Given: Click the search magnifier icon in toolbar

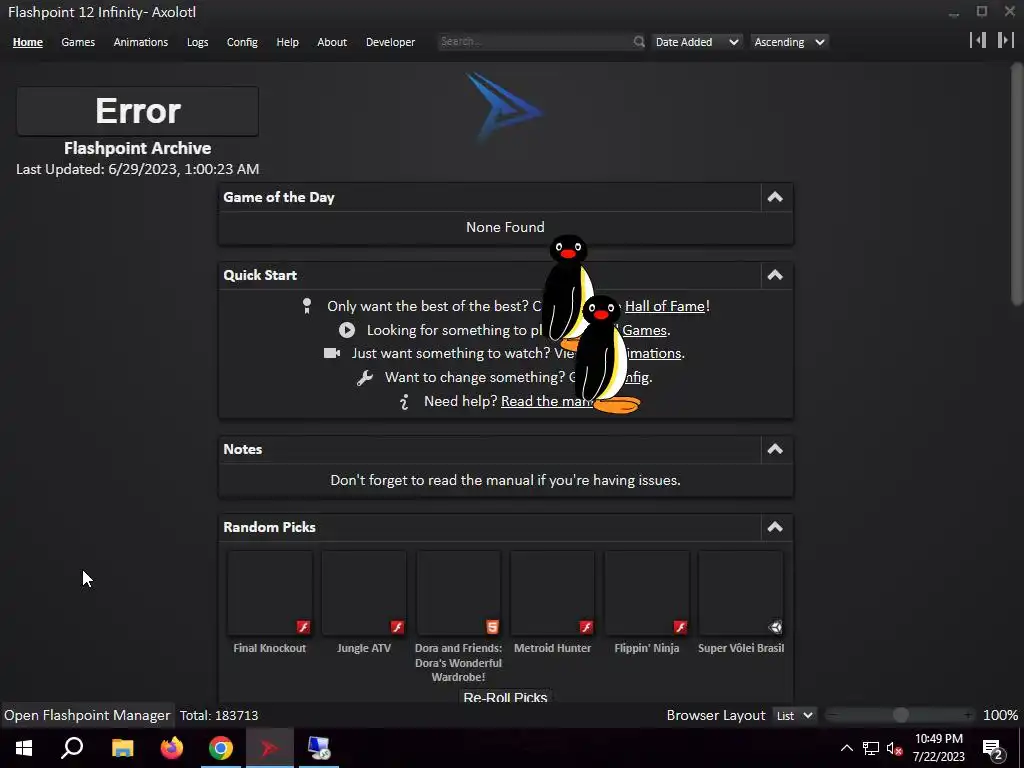Looking at the screenshot, I should tap(639, 42).
